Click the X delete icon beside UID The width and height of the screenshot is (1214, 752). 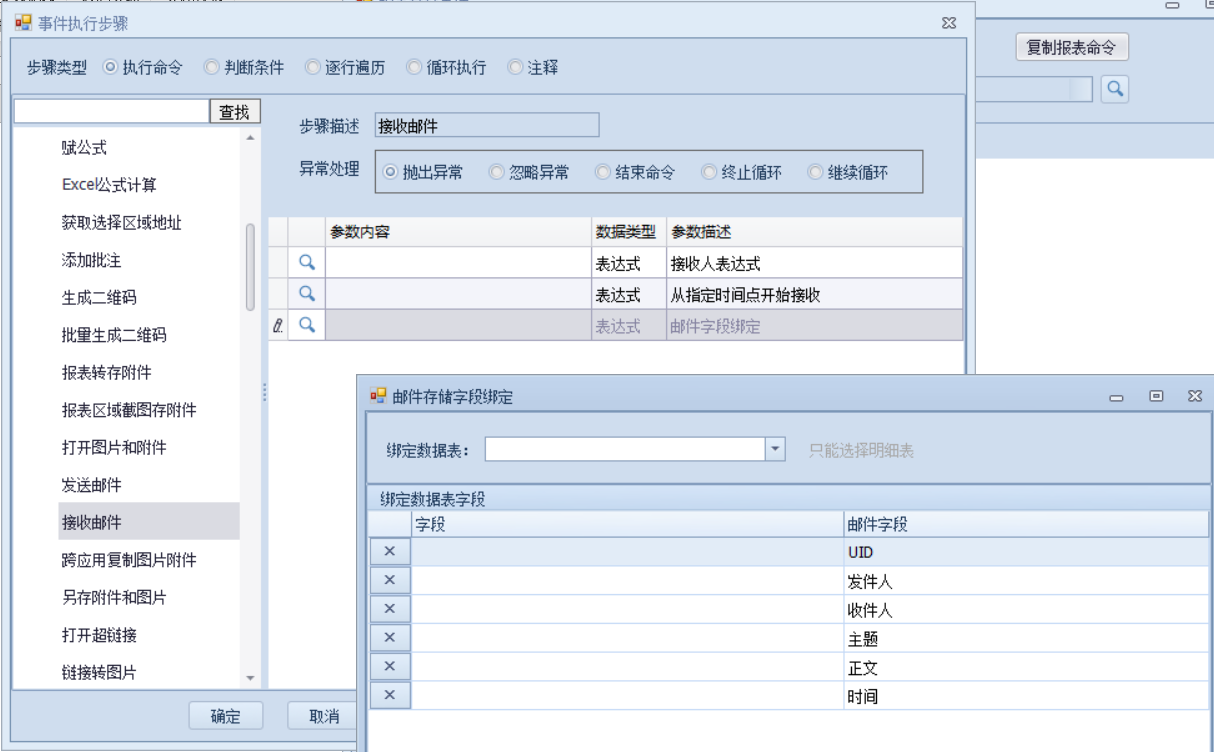click(x=390, y=552)
